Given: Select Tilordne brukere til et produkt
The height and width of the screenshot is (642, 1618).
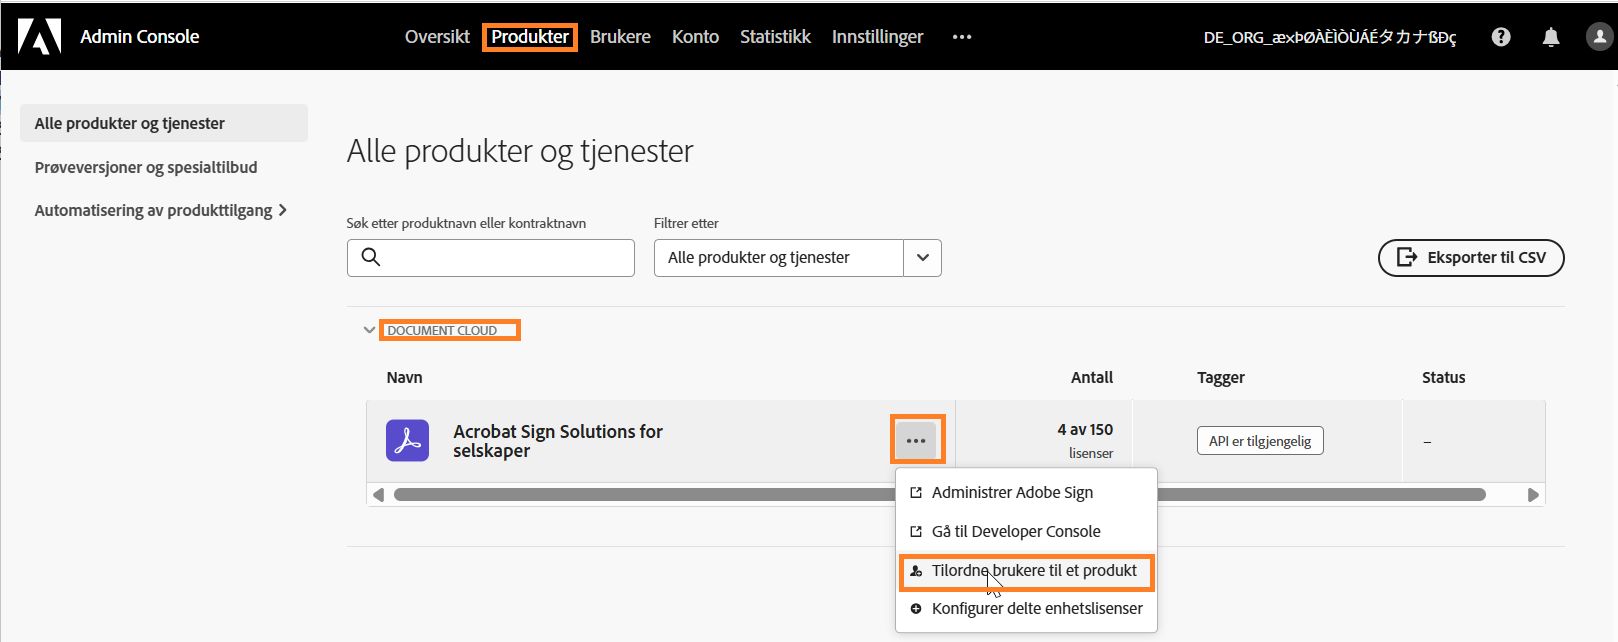Looking at the screenshot, I should click(1034, 570).
